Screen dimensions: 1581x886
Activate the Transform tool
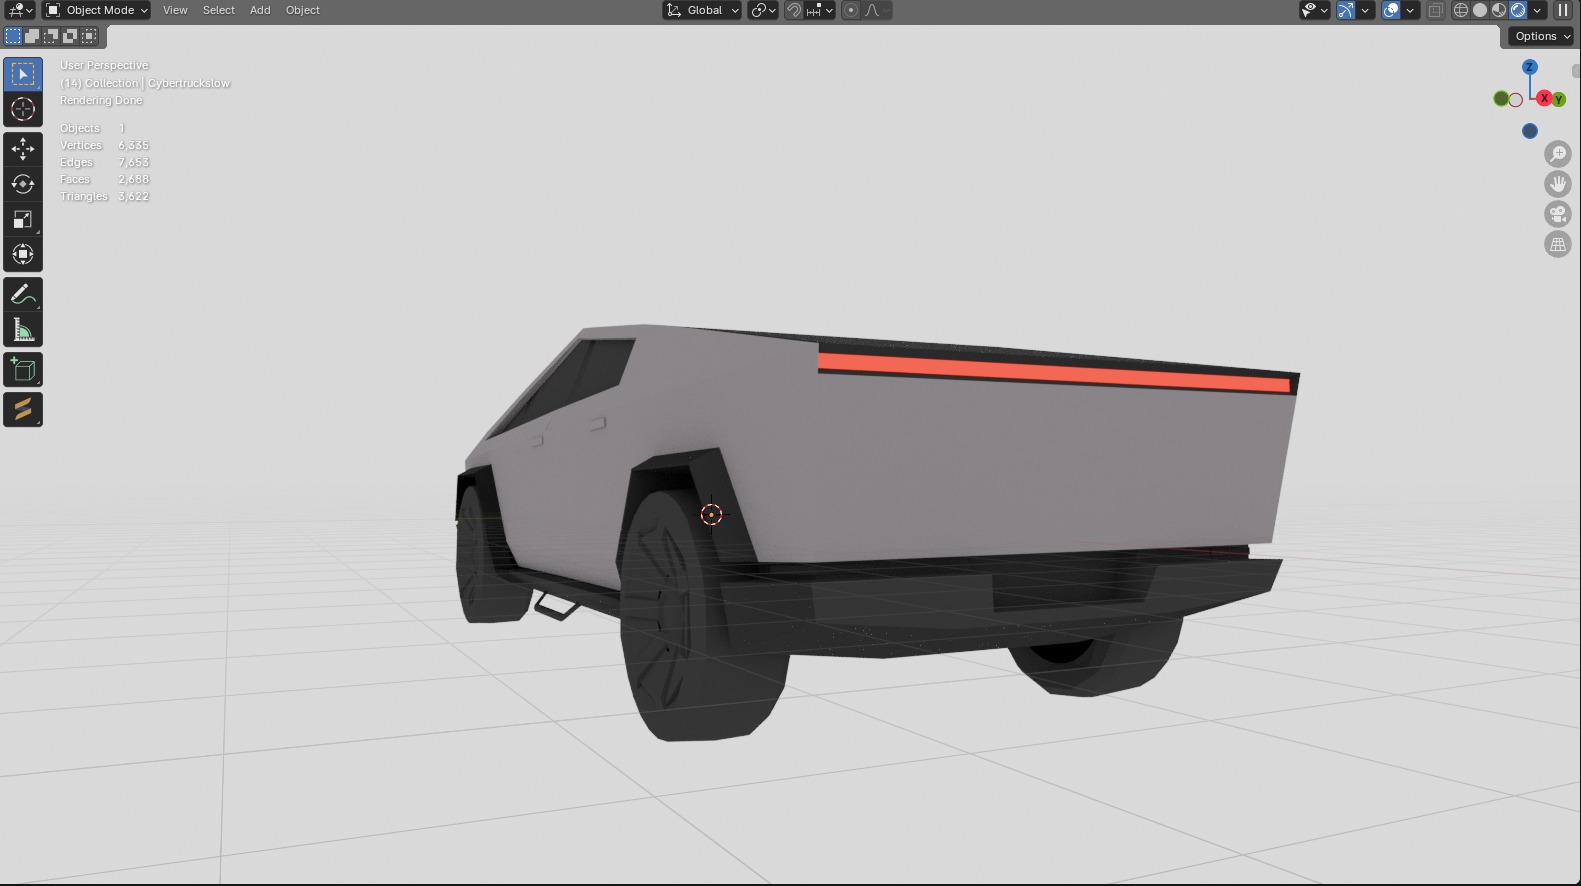click(x=23, y=254)
